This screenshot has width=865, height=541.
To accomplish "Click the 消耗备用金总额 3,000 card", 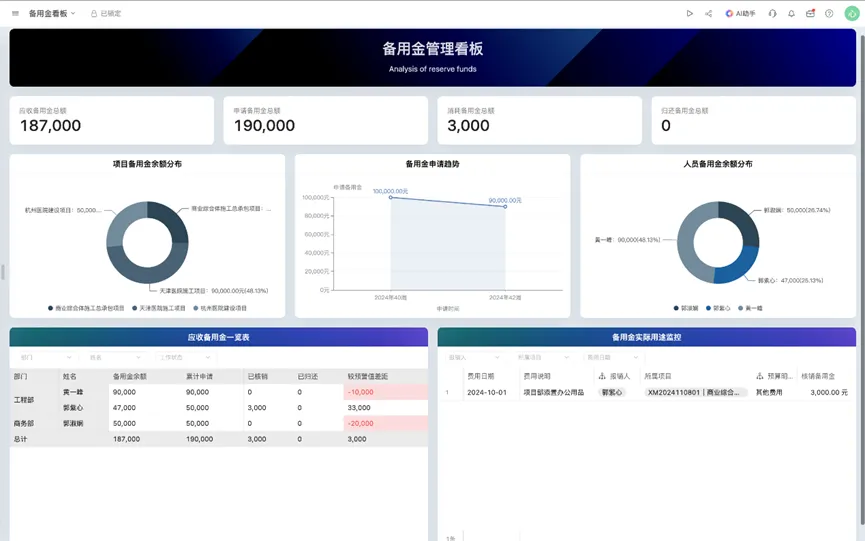I will pyautogui.click(x=540, y=120).
